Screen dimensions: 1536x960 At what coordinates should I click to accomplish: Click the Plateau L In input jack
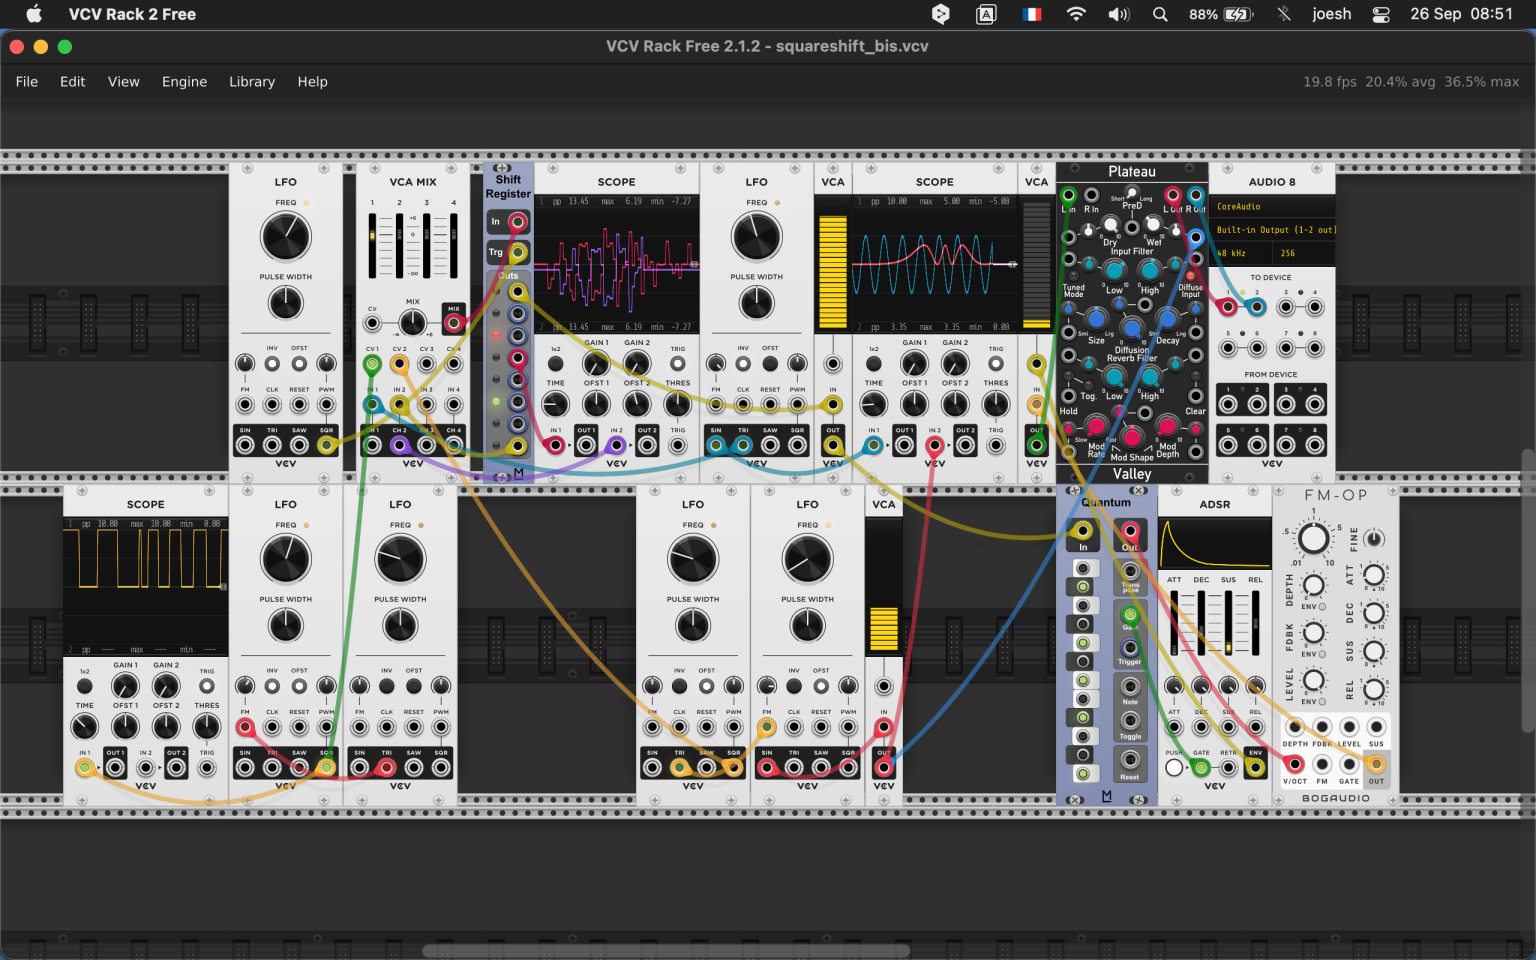pyautogui.click(x=1069, y=195)
